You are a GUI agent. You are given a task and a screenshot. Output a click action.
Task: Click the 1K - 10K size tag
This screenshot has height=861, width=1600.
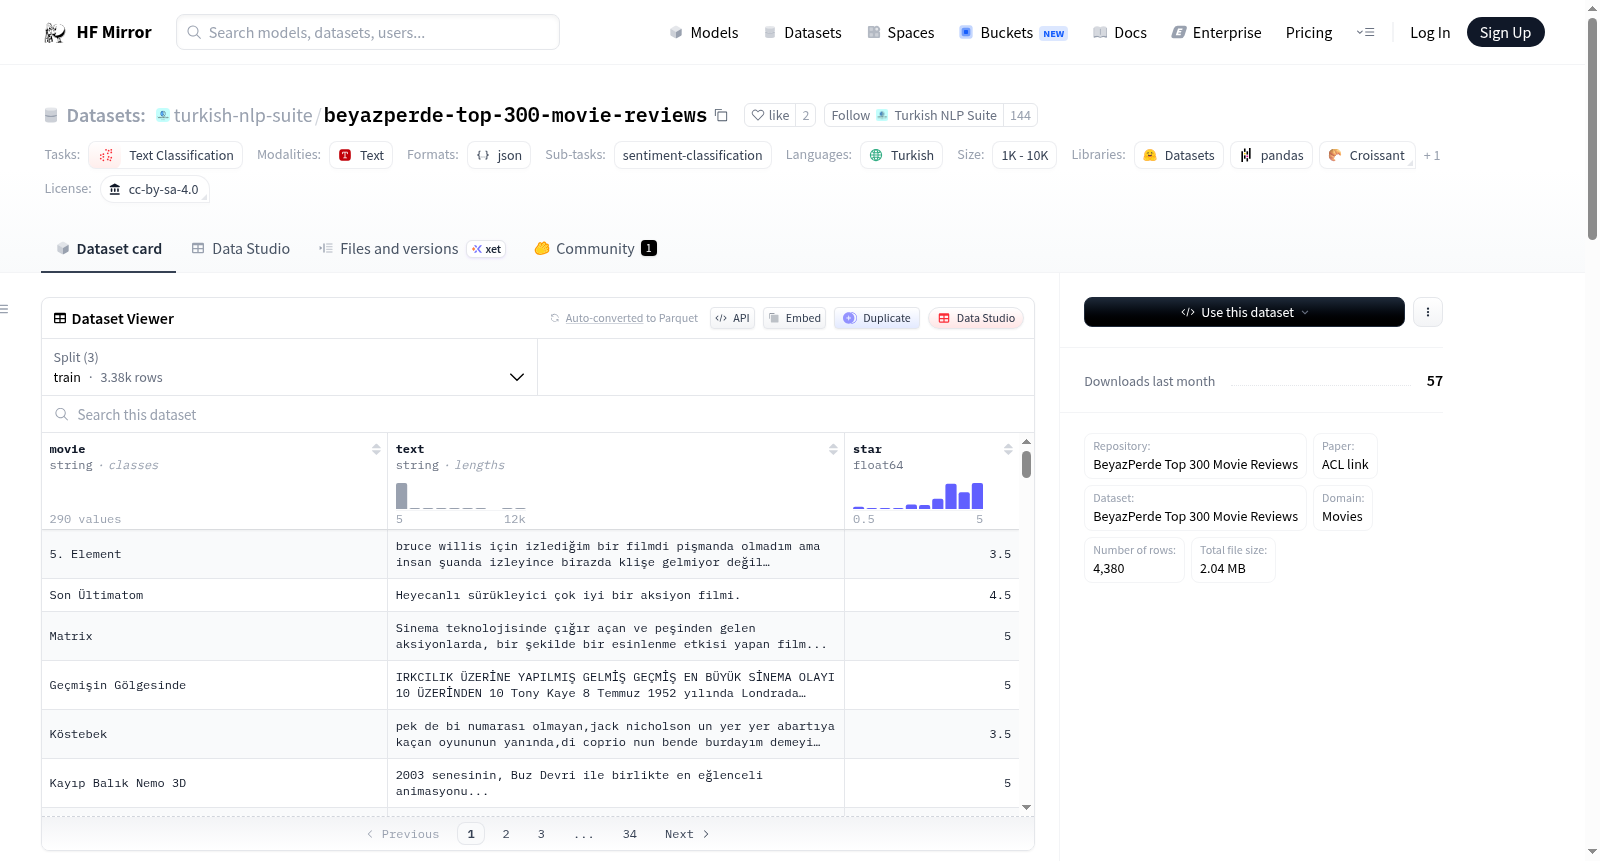(x=1025, y=155)
